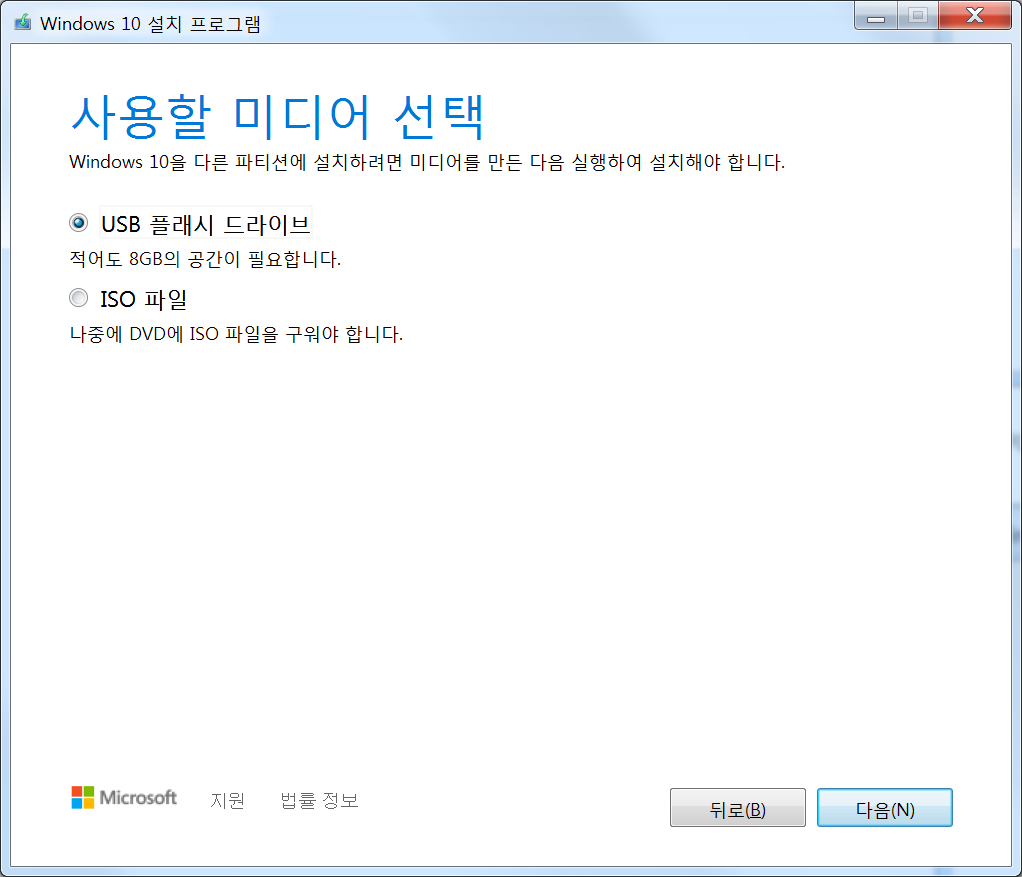Click the disabled maximize button

[x=917, y=17]
